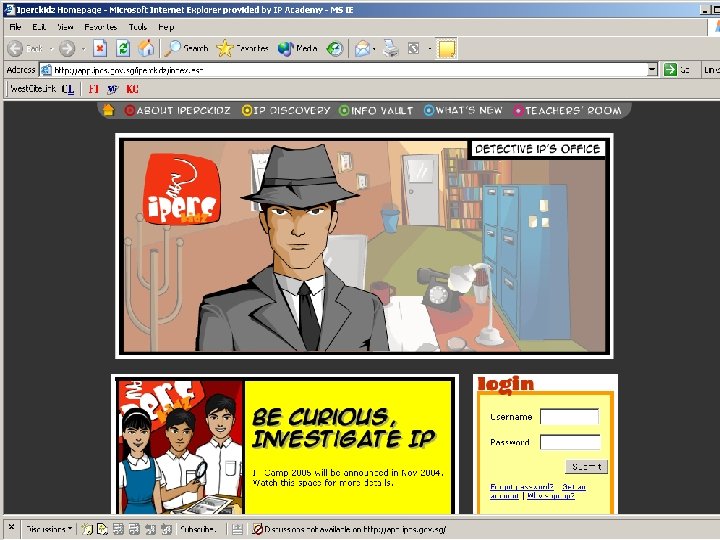The image size is (720, 540).
Task: Click the Password input field
Action: [x=570, y=442]
